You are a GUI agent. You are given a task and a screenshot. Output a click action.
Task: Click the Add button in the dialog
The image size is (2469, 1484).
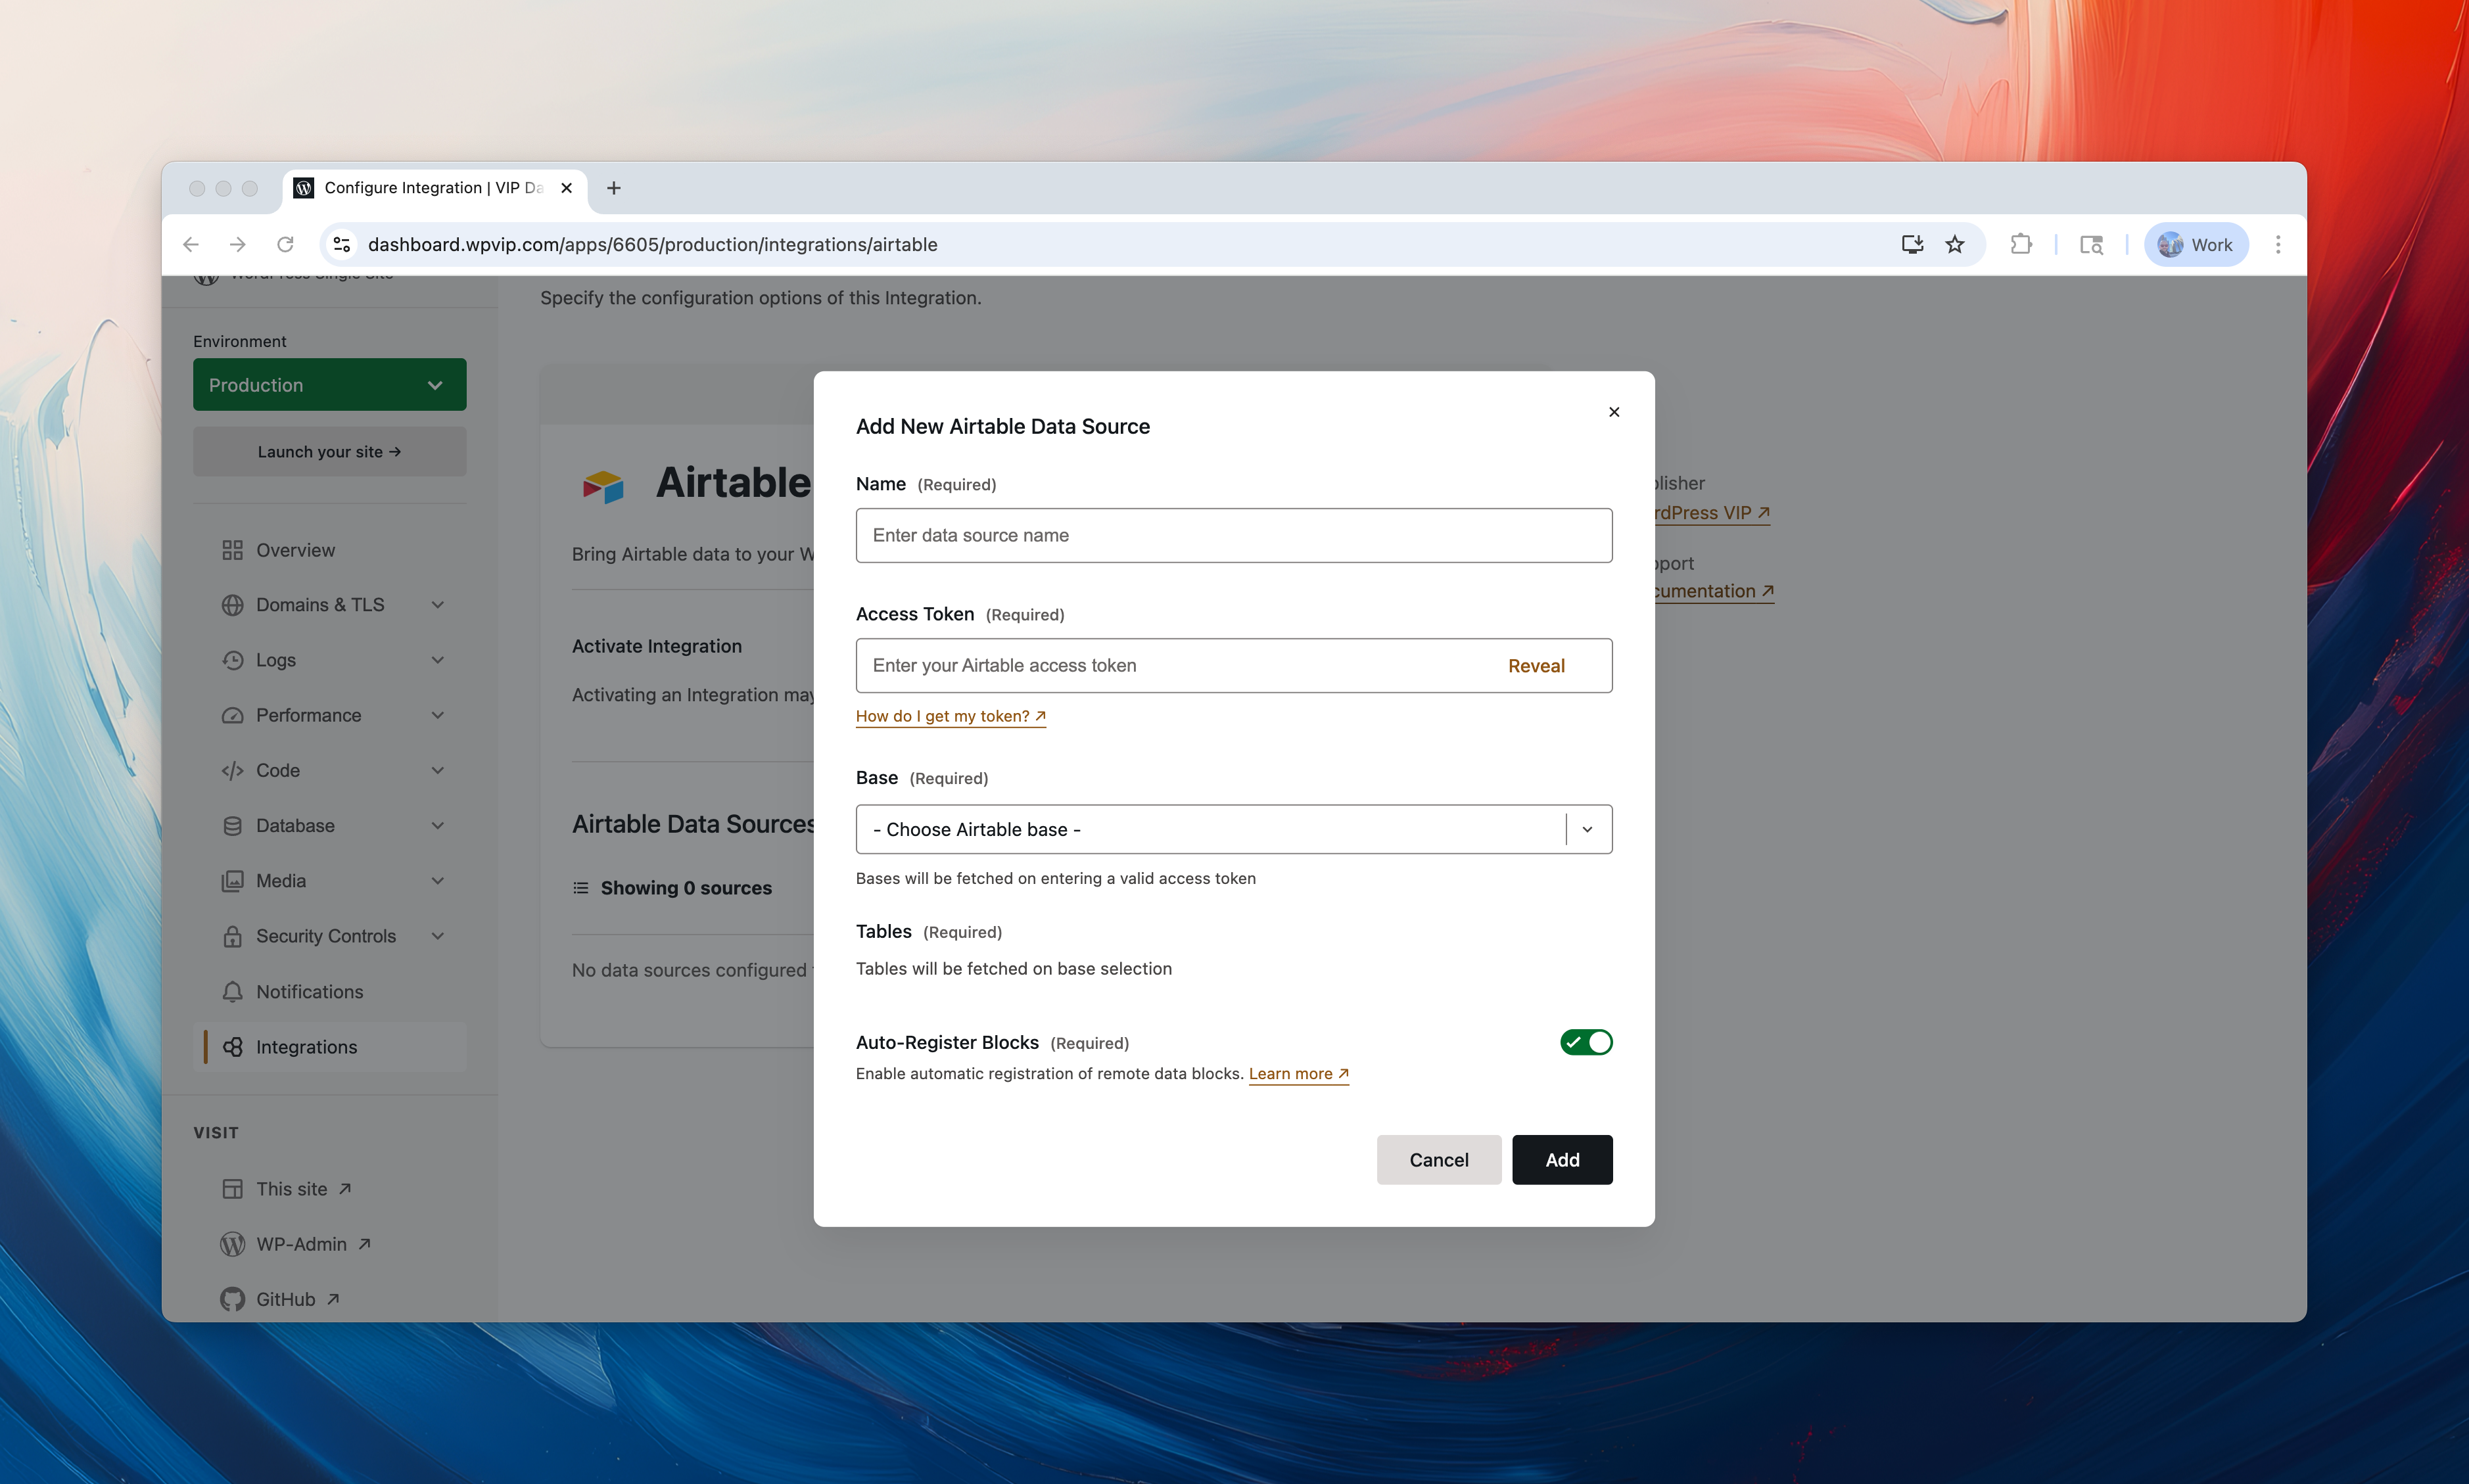pyautogui.click(x=1562, y=1159)
